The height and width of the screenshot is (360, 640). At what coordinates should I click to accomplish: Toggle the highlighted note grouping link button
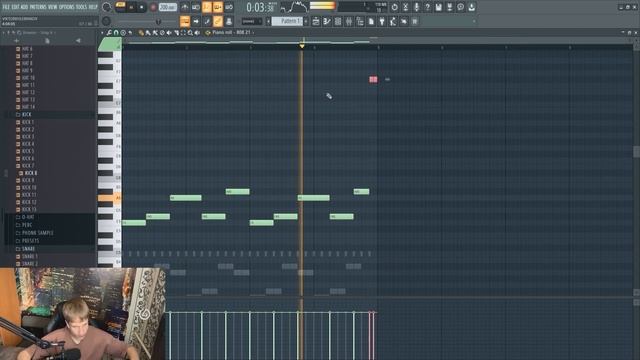point(218,21)
